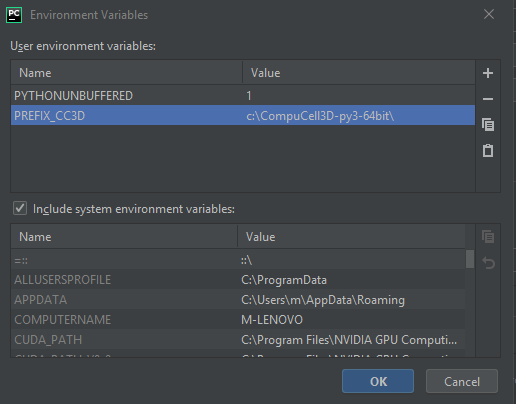Click the revert icon beside system variables
Image resolution: width=516 pixels, height=404 pixels.
[488, 263]
